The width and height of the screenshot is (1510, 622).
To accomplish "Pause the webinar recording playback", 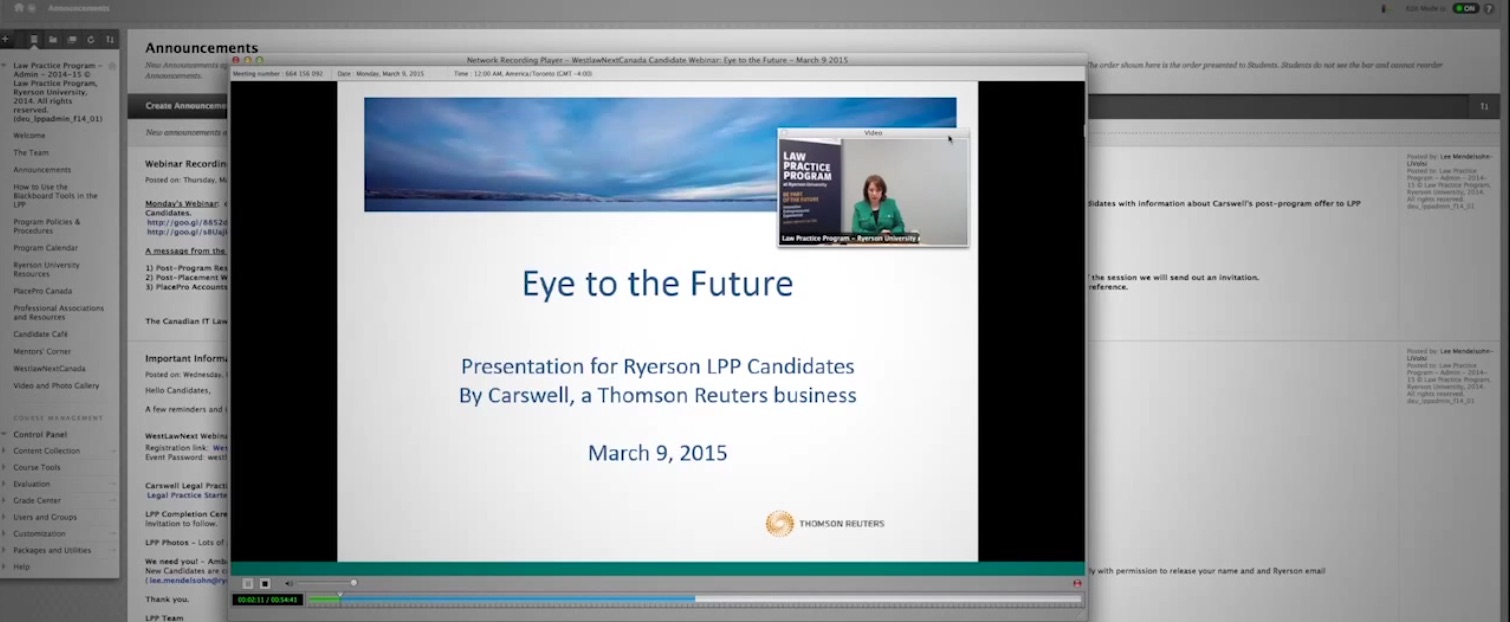I will [x=248, y=583].
